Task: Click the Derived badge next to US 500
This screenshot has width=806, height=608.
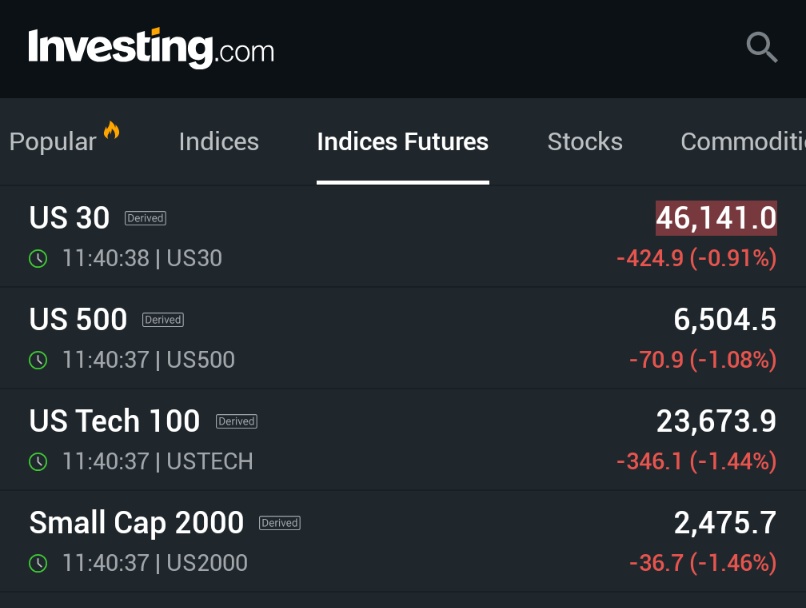Action: 163,320
